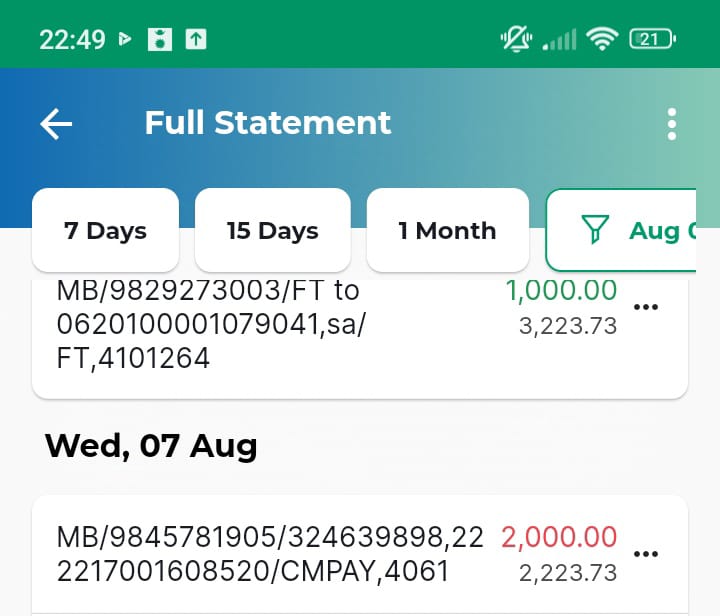Tap the Wed, 07 Aug date header
Viewport: 720px width, 616px height.
pyautogui.click(x=151, y=446)
